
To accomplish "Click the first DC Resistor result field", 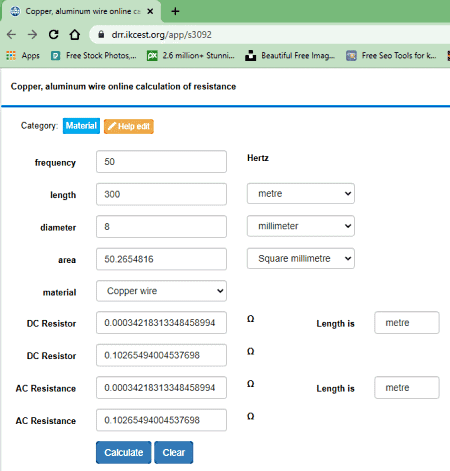I will 161,323.
